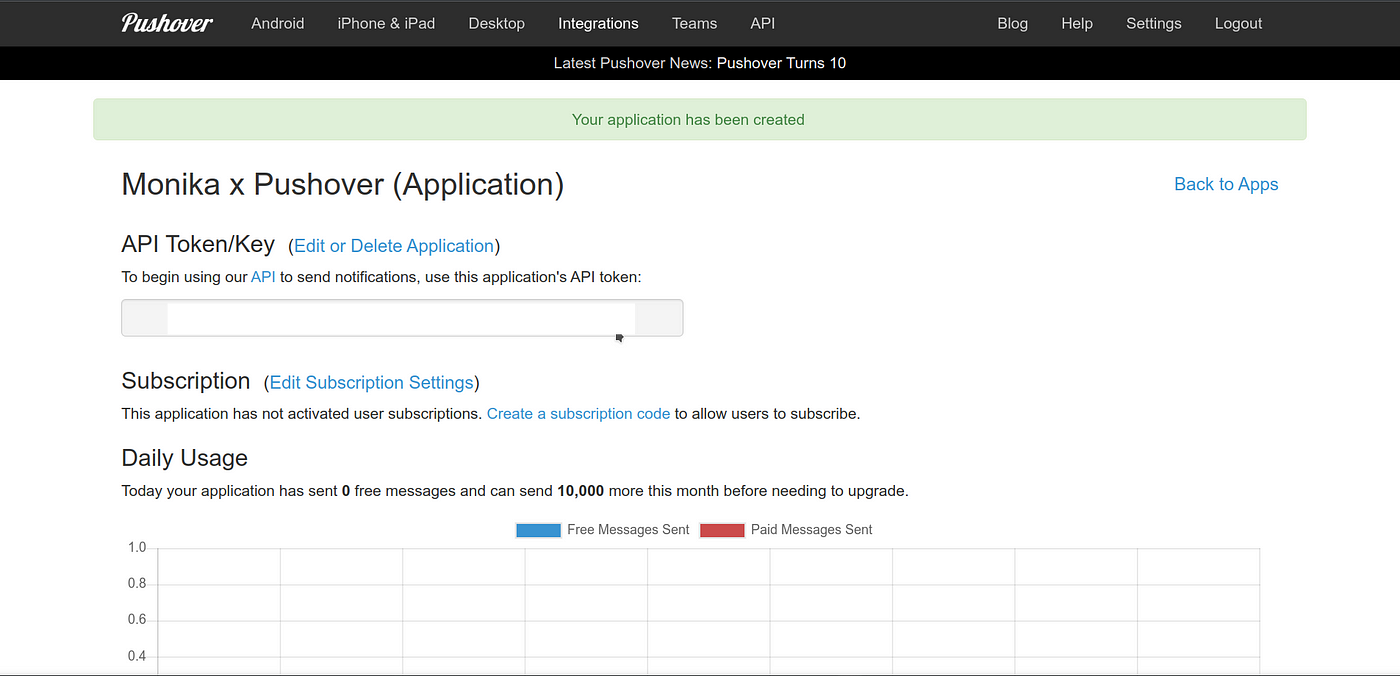Go Back to Apps
The image size is (1400, 676).
point(1226,184)
